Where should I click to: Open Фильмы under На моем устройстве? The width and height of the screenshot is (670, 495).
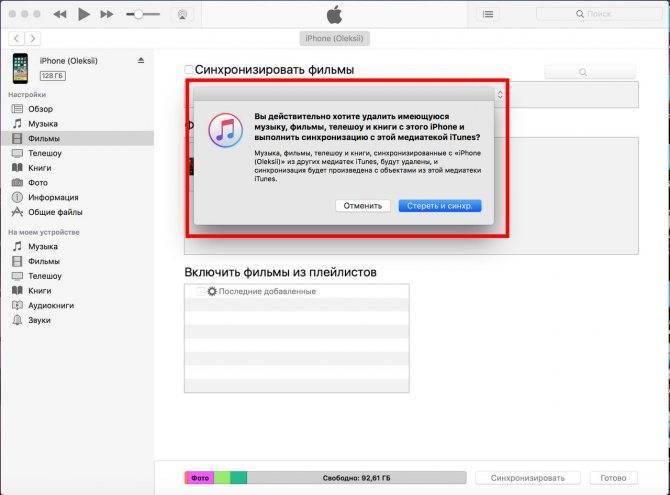44,261
